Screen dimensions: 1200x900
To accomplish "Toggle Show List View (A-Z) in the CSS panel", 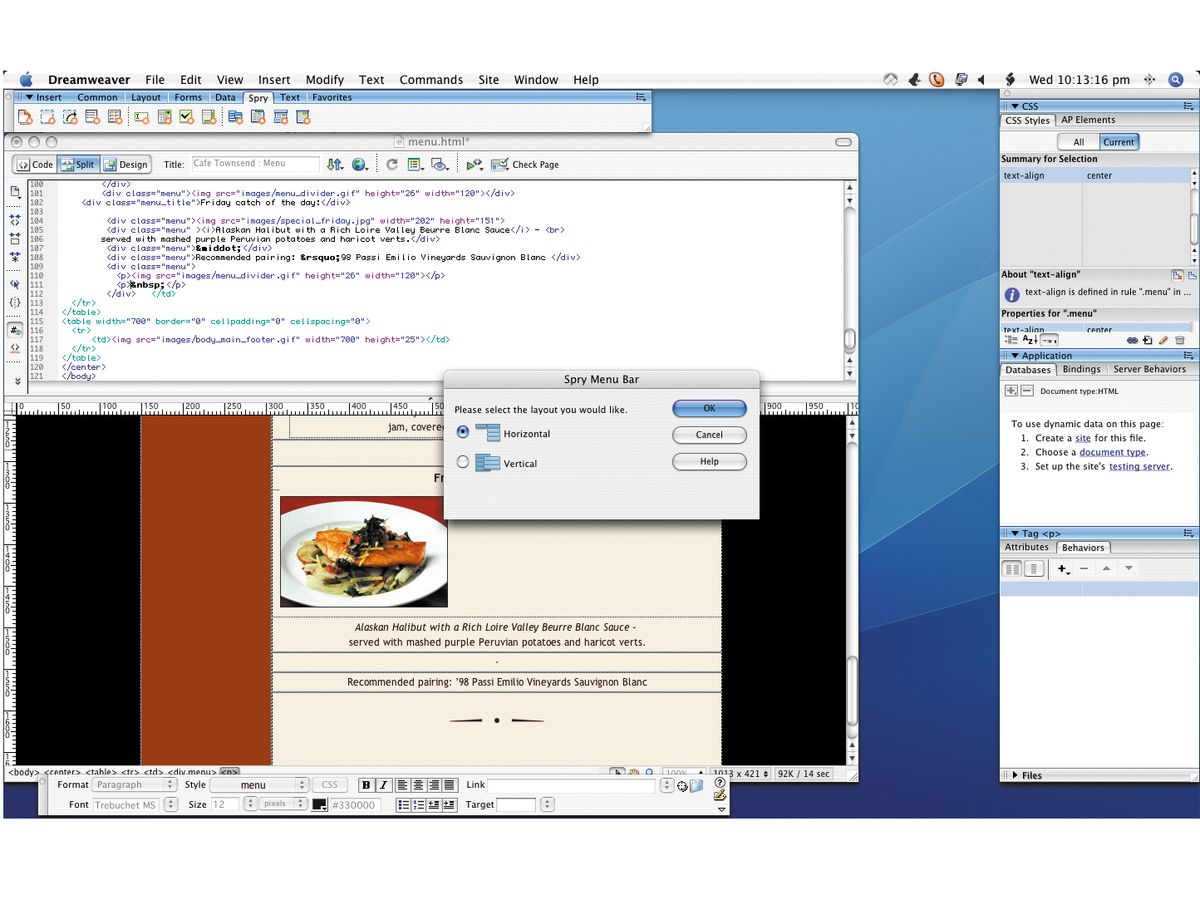I will (x=1030, y=340).
